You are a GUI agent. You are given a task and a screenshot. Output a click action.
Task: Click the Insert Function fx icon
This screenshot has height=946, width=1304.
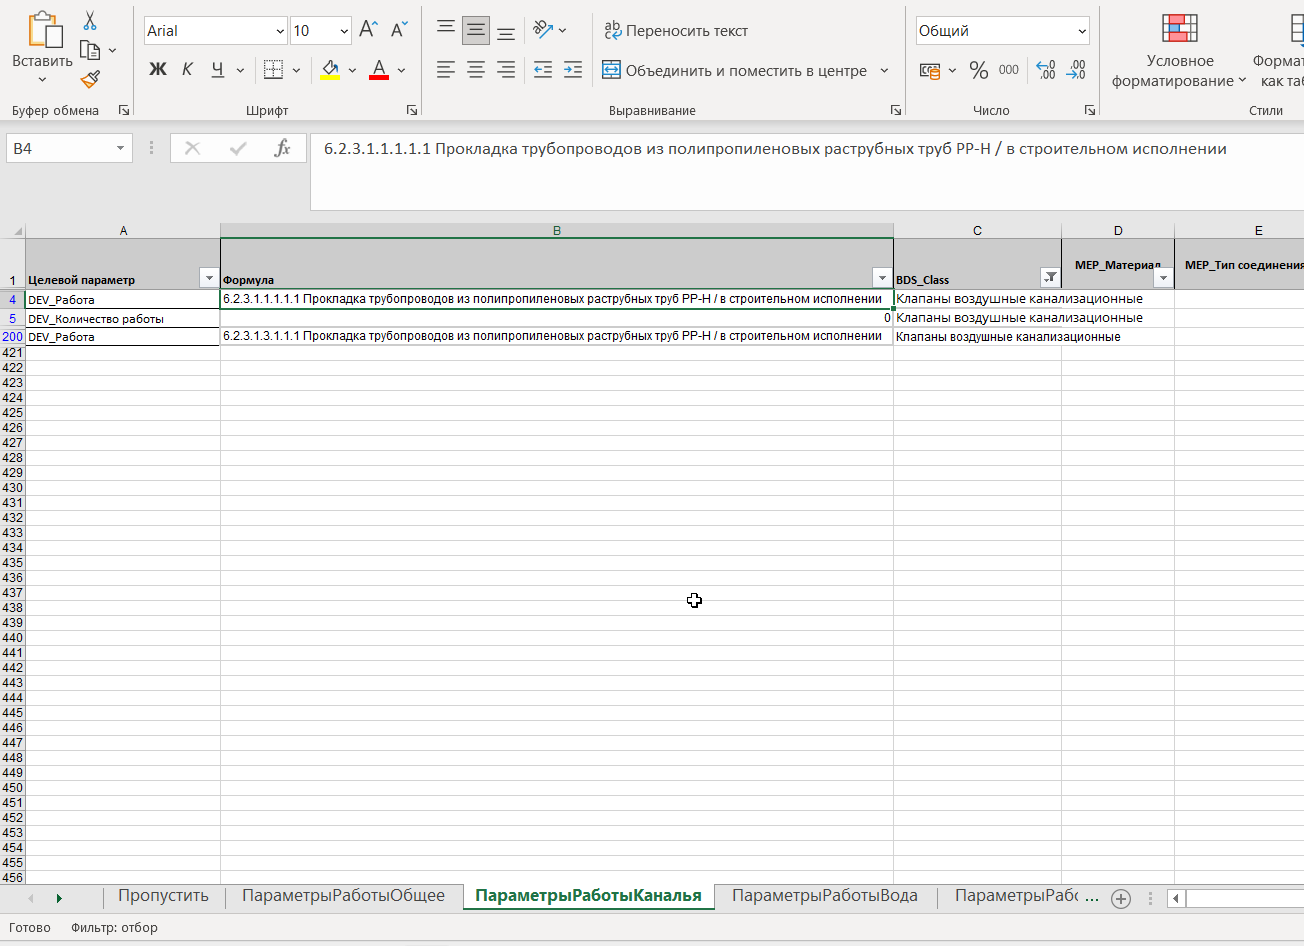point(283,148)
